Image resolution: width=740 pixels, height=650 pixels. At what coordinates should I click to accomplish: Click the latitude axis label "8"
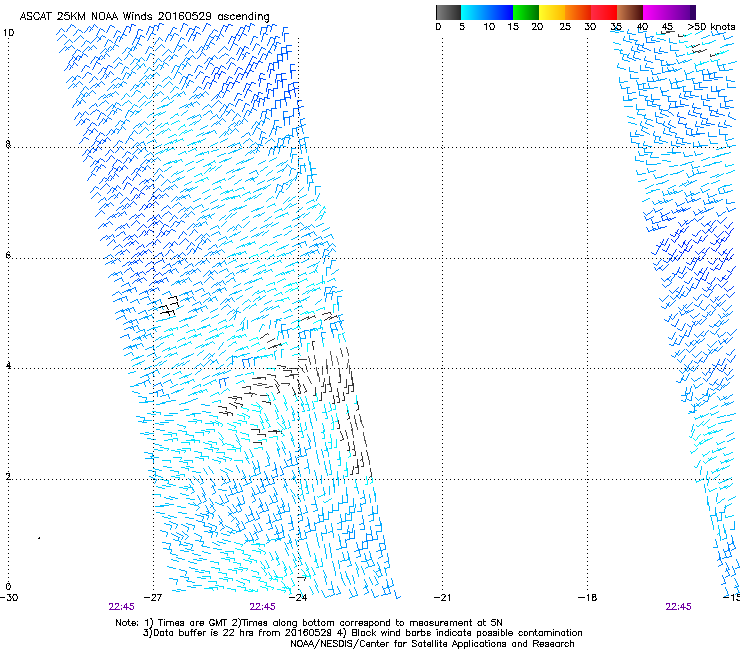point(8,144)
